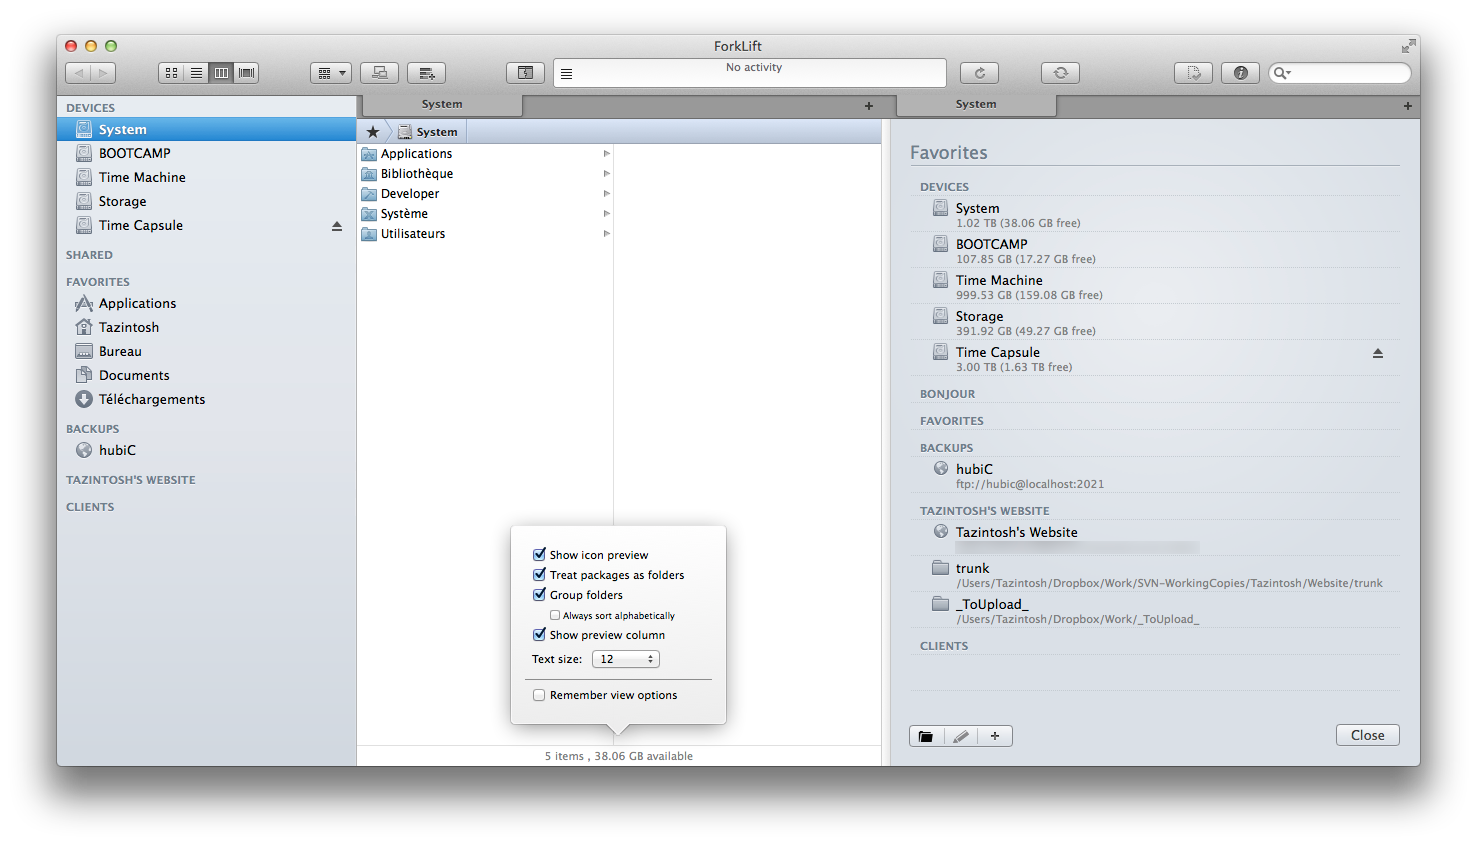Click the refresh icon in the toolbar
Image resolution: width=1477 pixels, height=845 pixels.
tap(979, 72)
